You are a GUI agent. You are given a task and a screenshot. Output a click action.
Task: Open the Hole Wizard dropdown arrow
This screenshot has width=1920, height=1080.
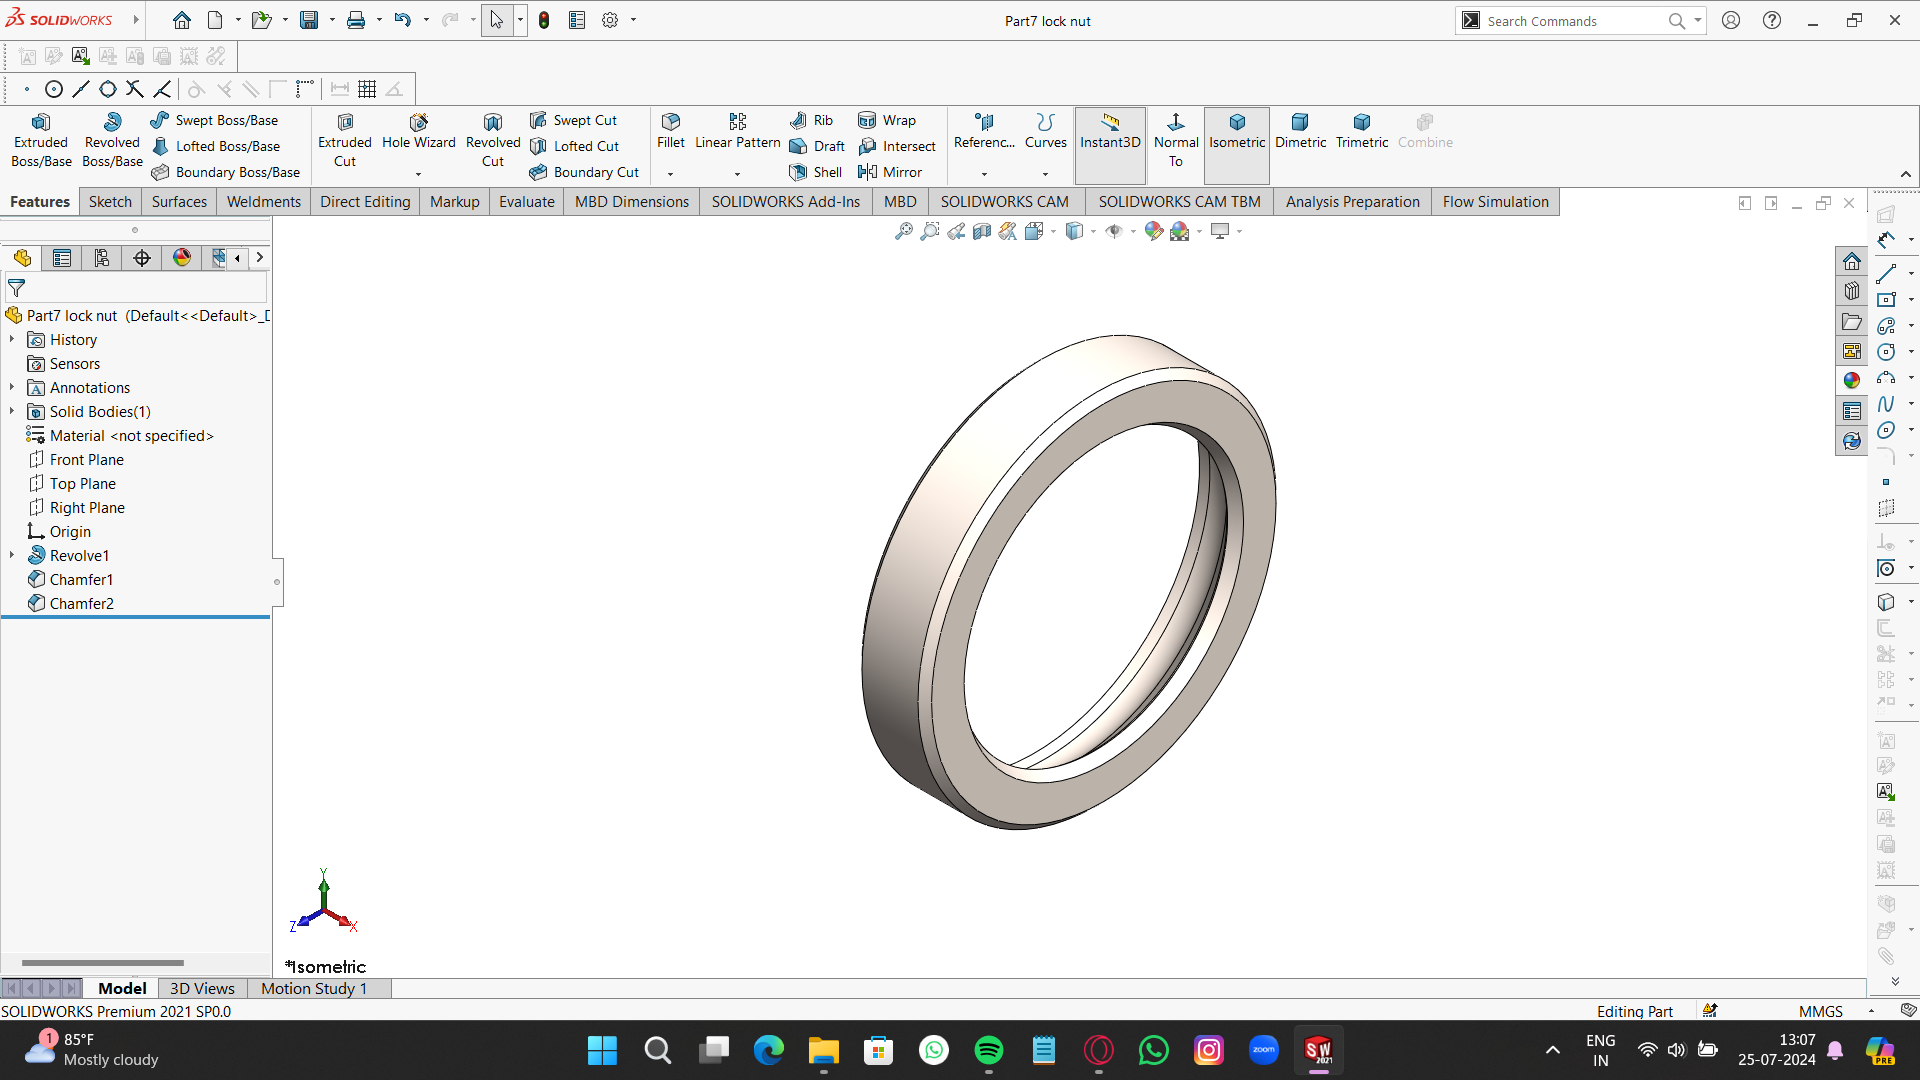(418, 174)
